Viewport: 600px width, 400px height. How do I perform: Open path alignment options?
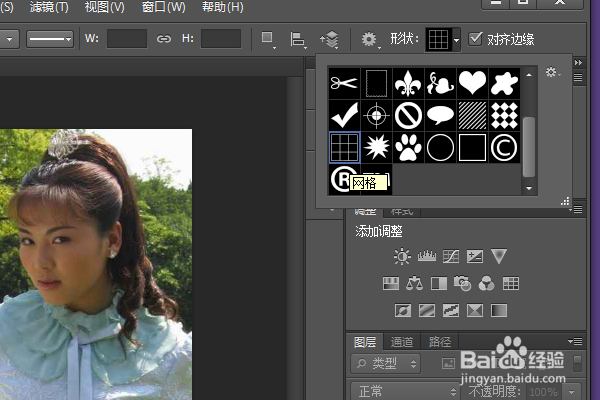tap(298, 39)
